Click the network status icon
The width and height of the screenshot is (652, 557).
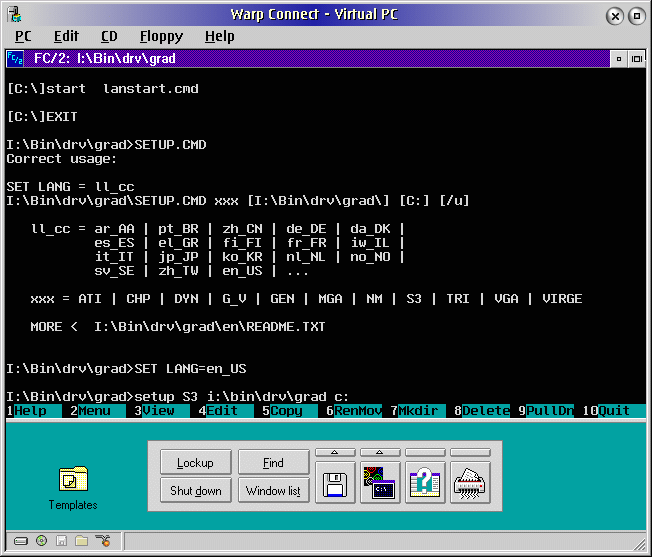click(103, 540)
